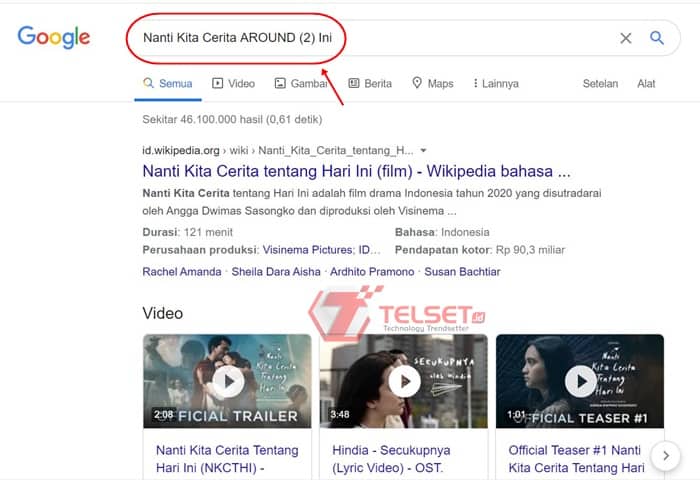The height and width of the screenshot is (480, 700).
Task: Select the Semua all results tab
Action: (x=168, y=84)
